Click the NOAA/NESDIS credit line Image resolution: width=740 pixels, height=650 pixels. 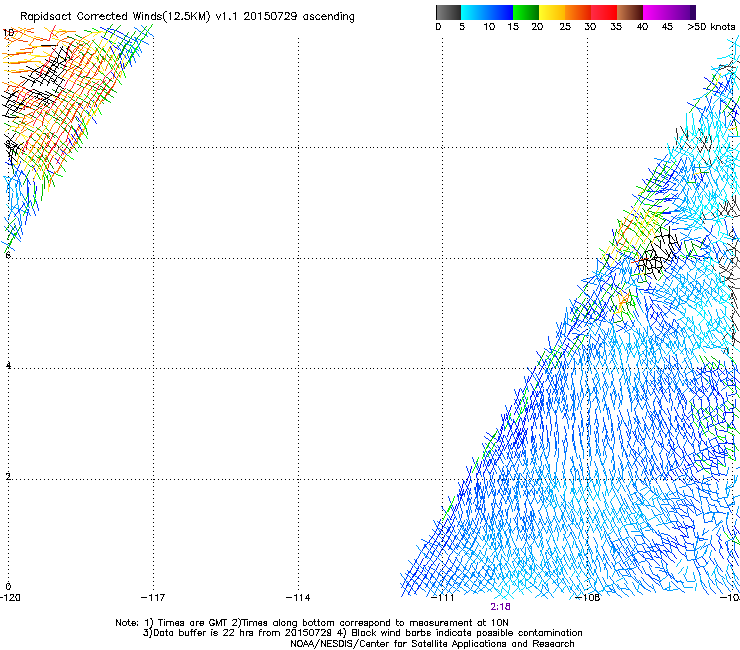point(432,644)
